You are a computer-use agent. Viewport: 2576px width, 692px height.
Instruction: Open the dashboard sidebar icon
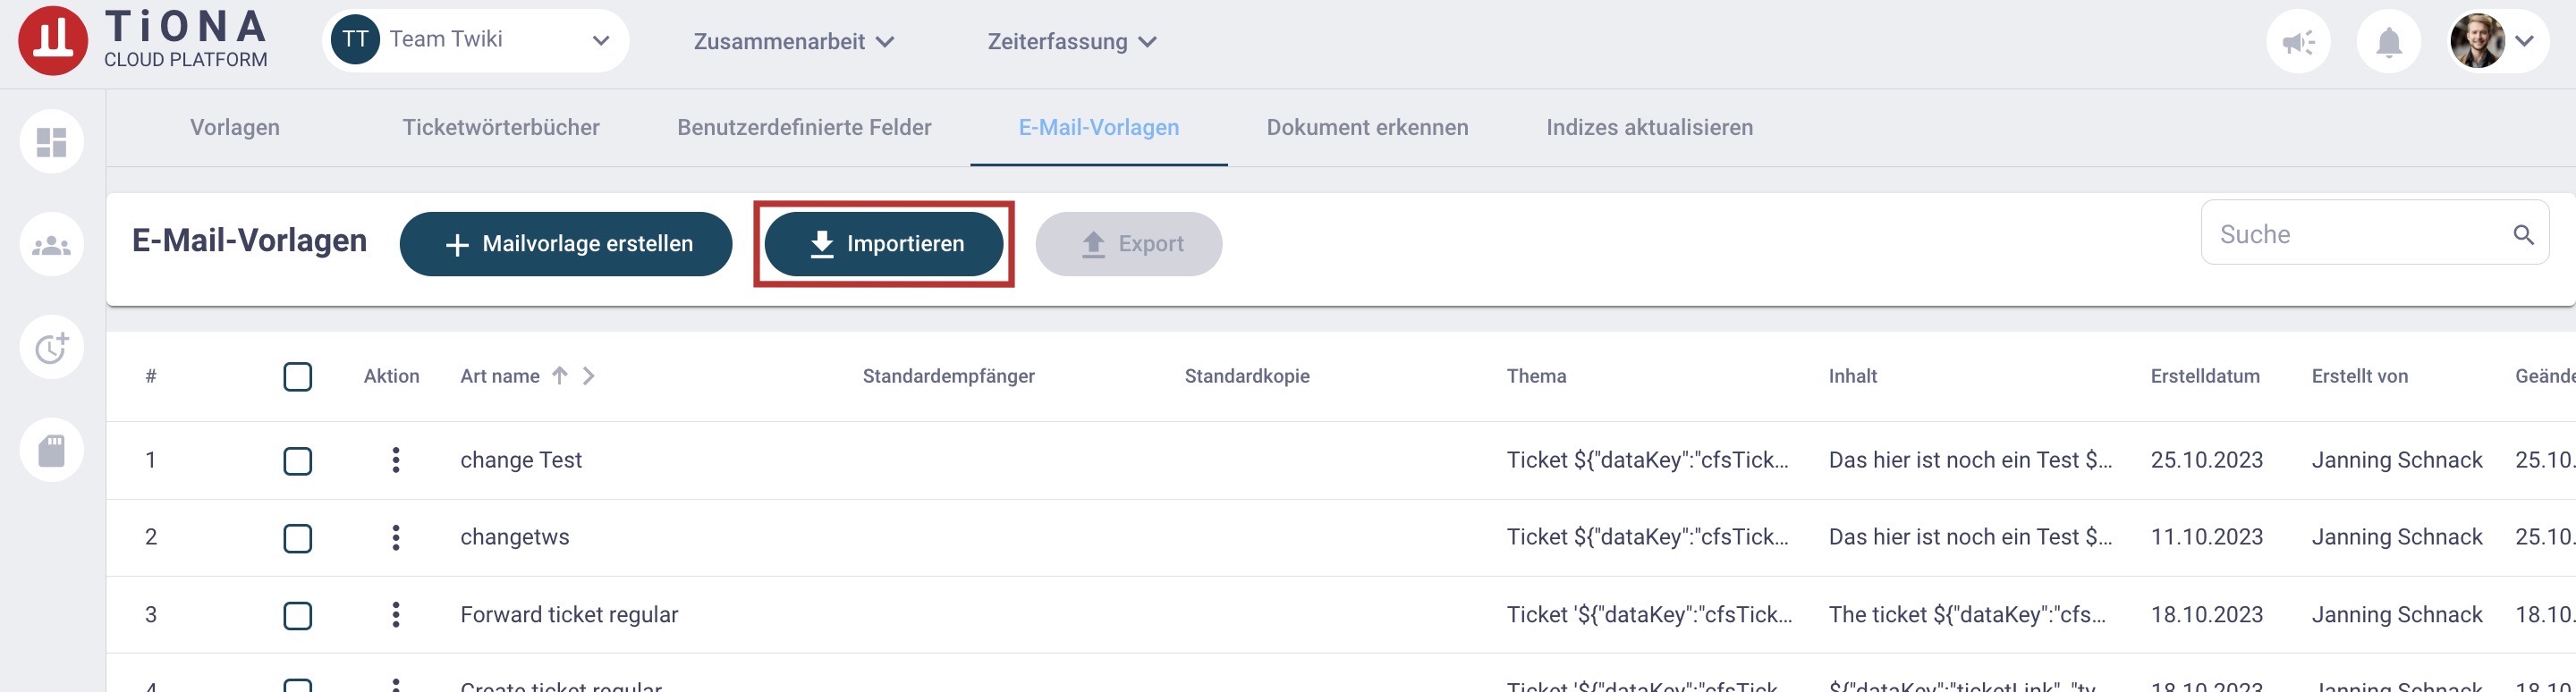pos(52,142)
